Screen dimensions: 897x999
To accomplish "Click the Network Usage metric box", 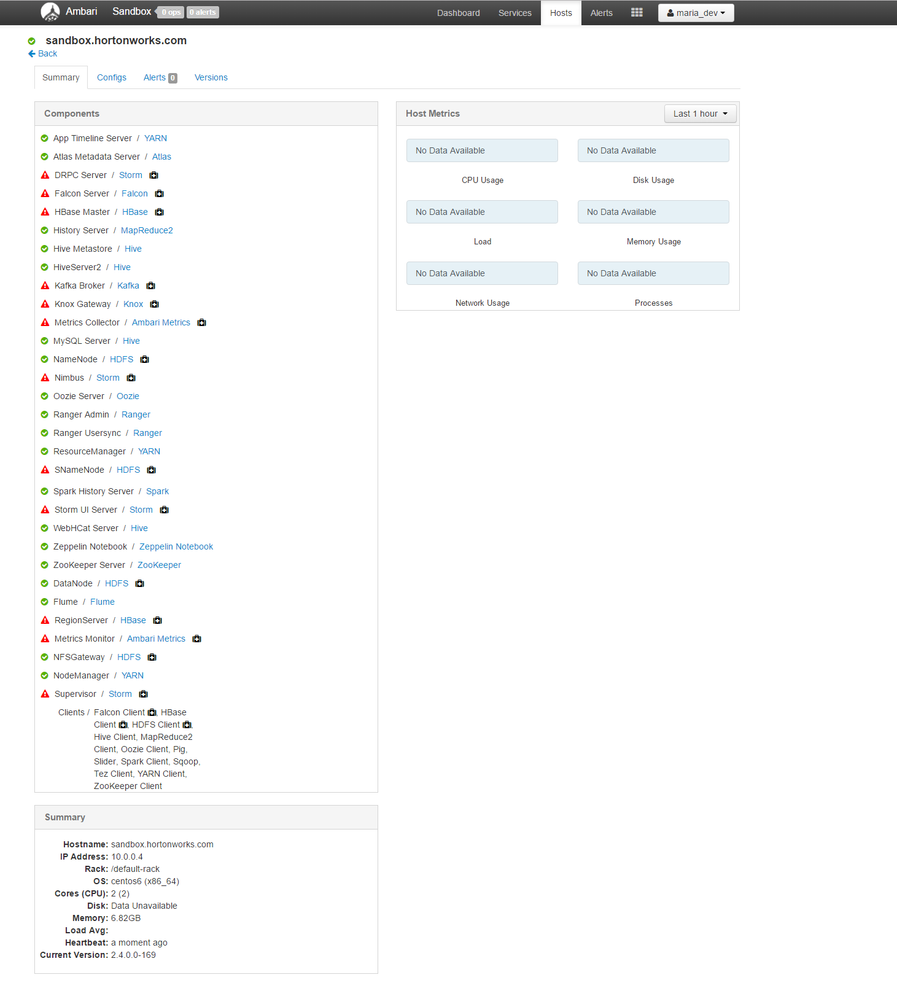I will click(482, 273).
